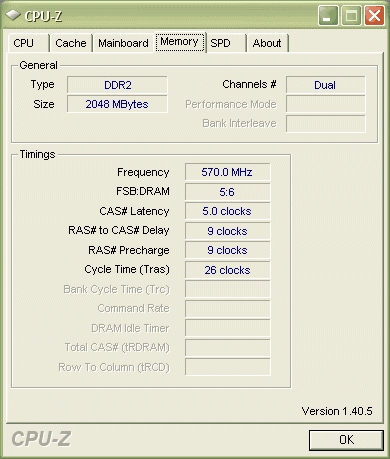Close the CPU-Z window
390x459 pixels.
[374, 15]
